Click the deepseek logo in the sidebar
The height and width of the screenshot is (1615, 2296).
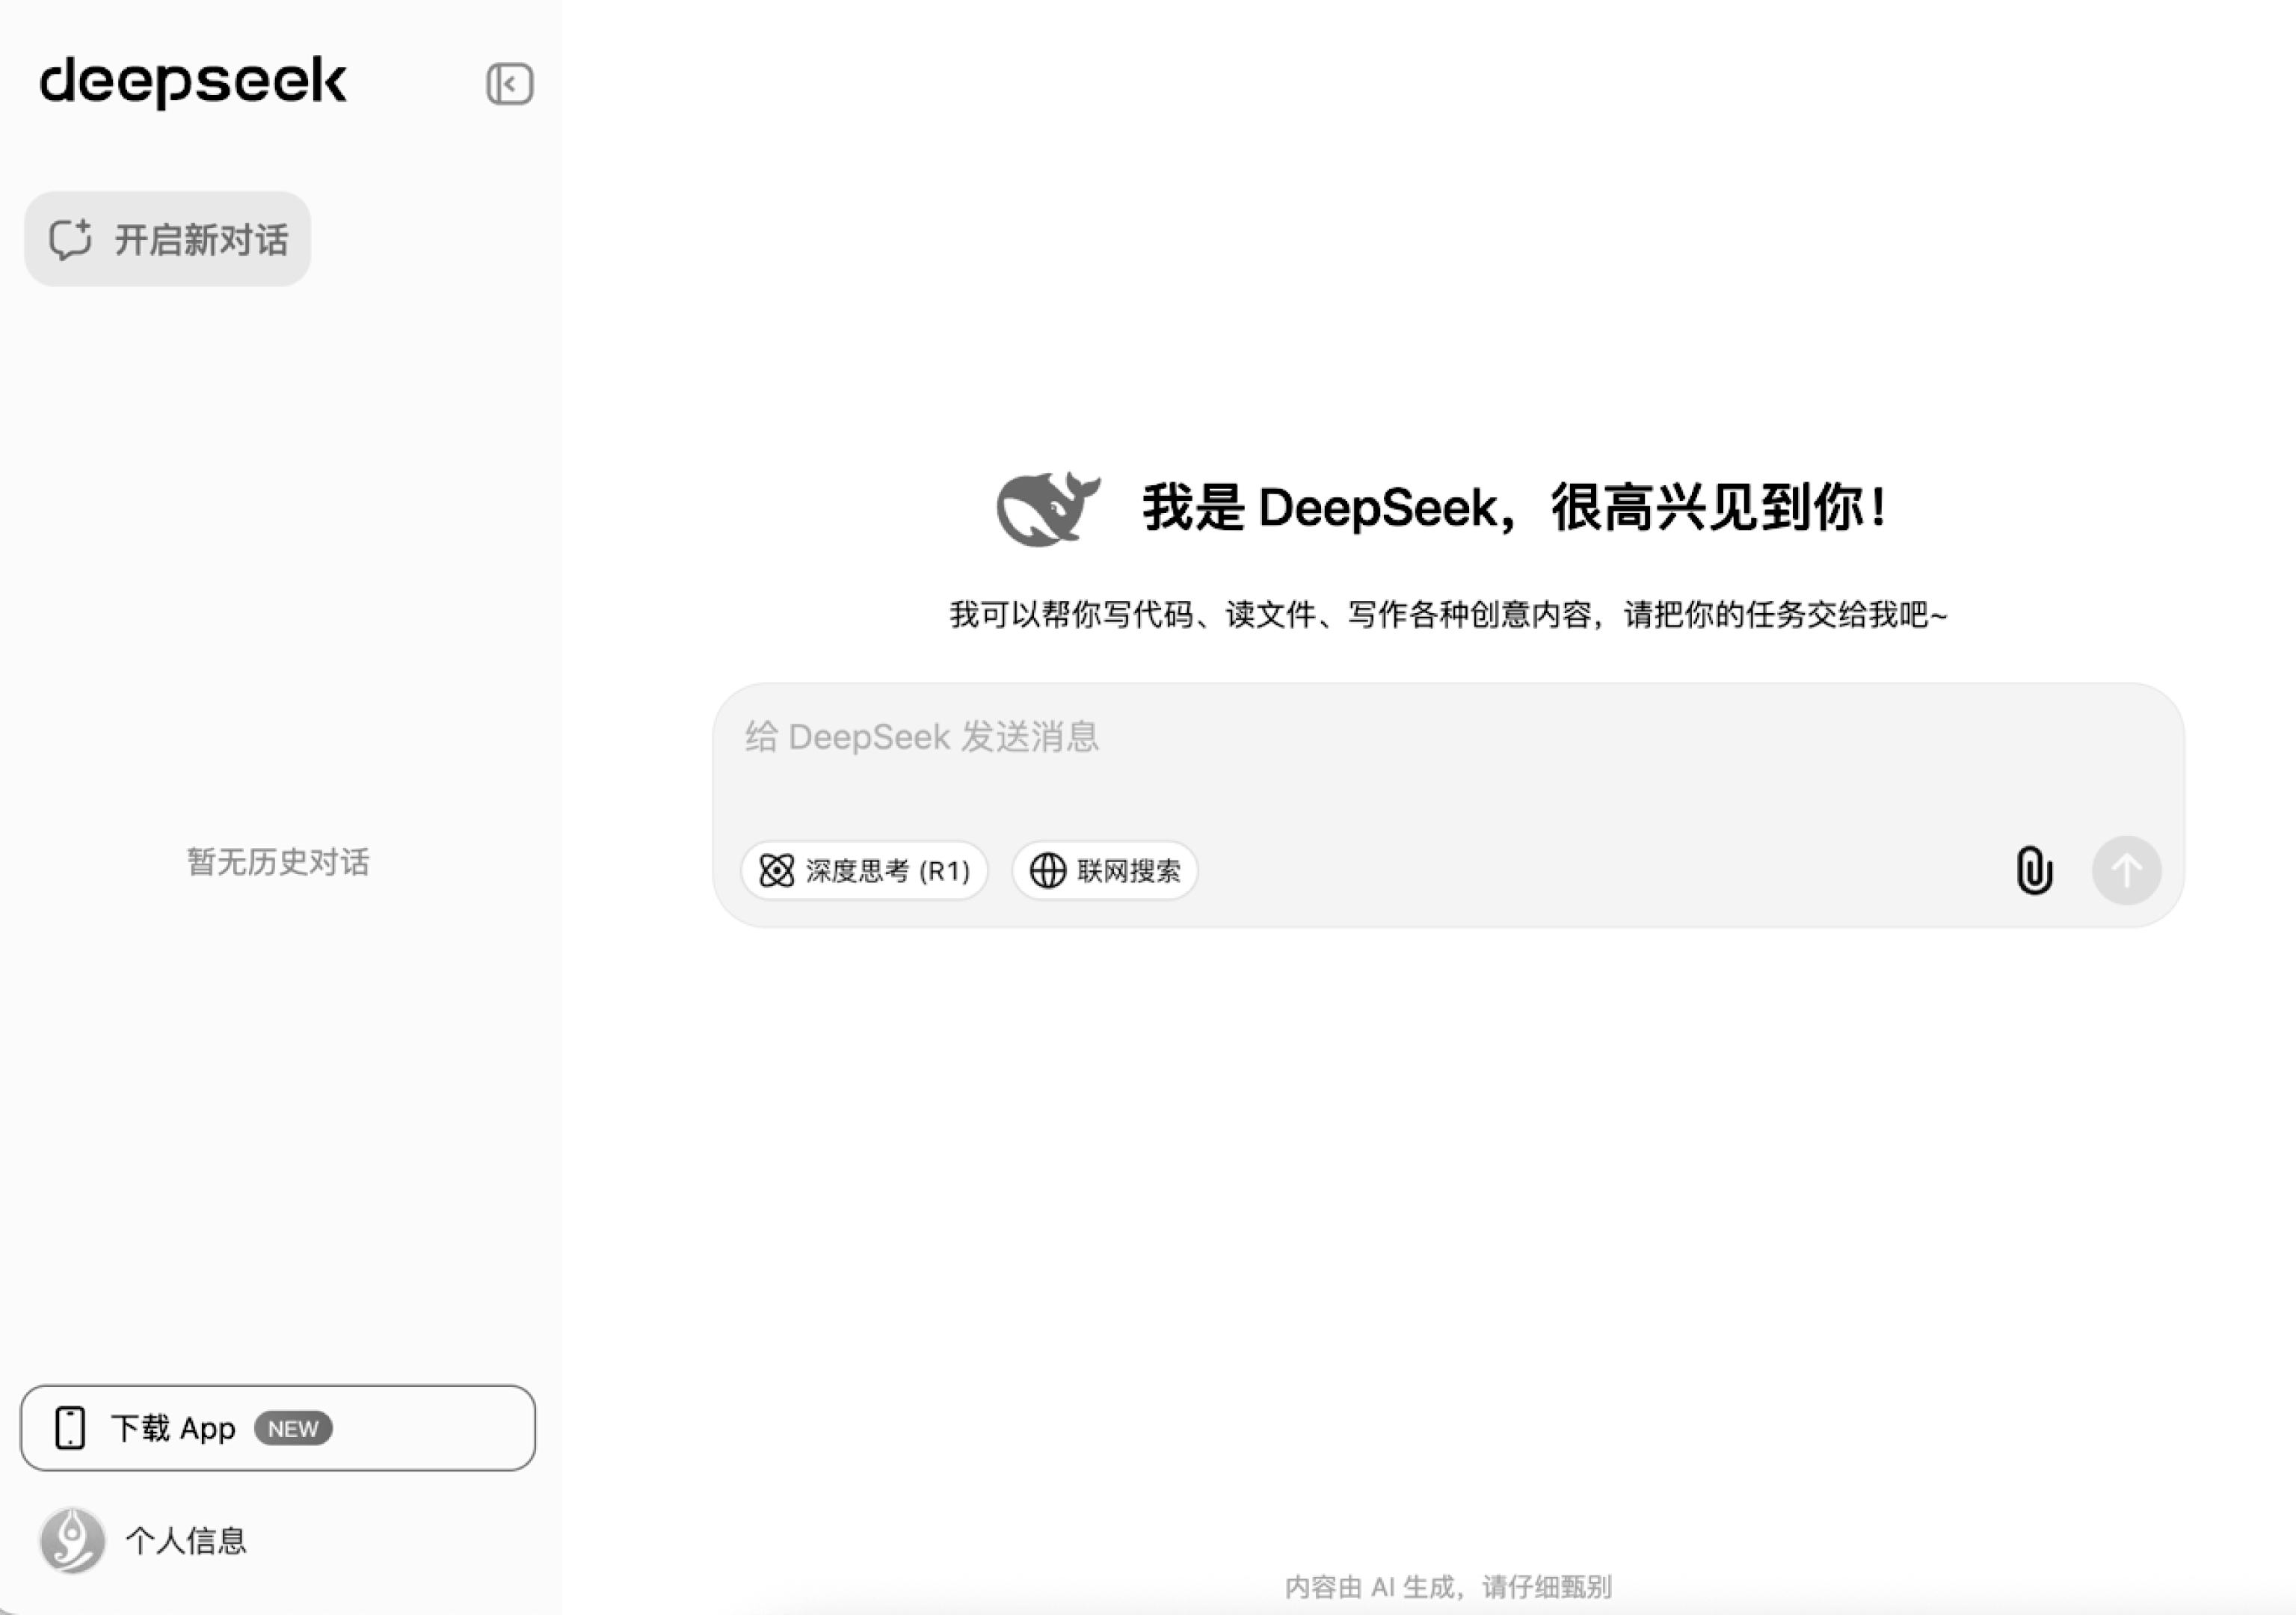(193, 82)
